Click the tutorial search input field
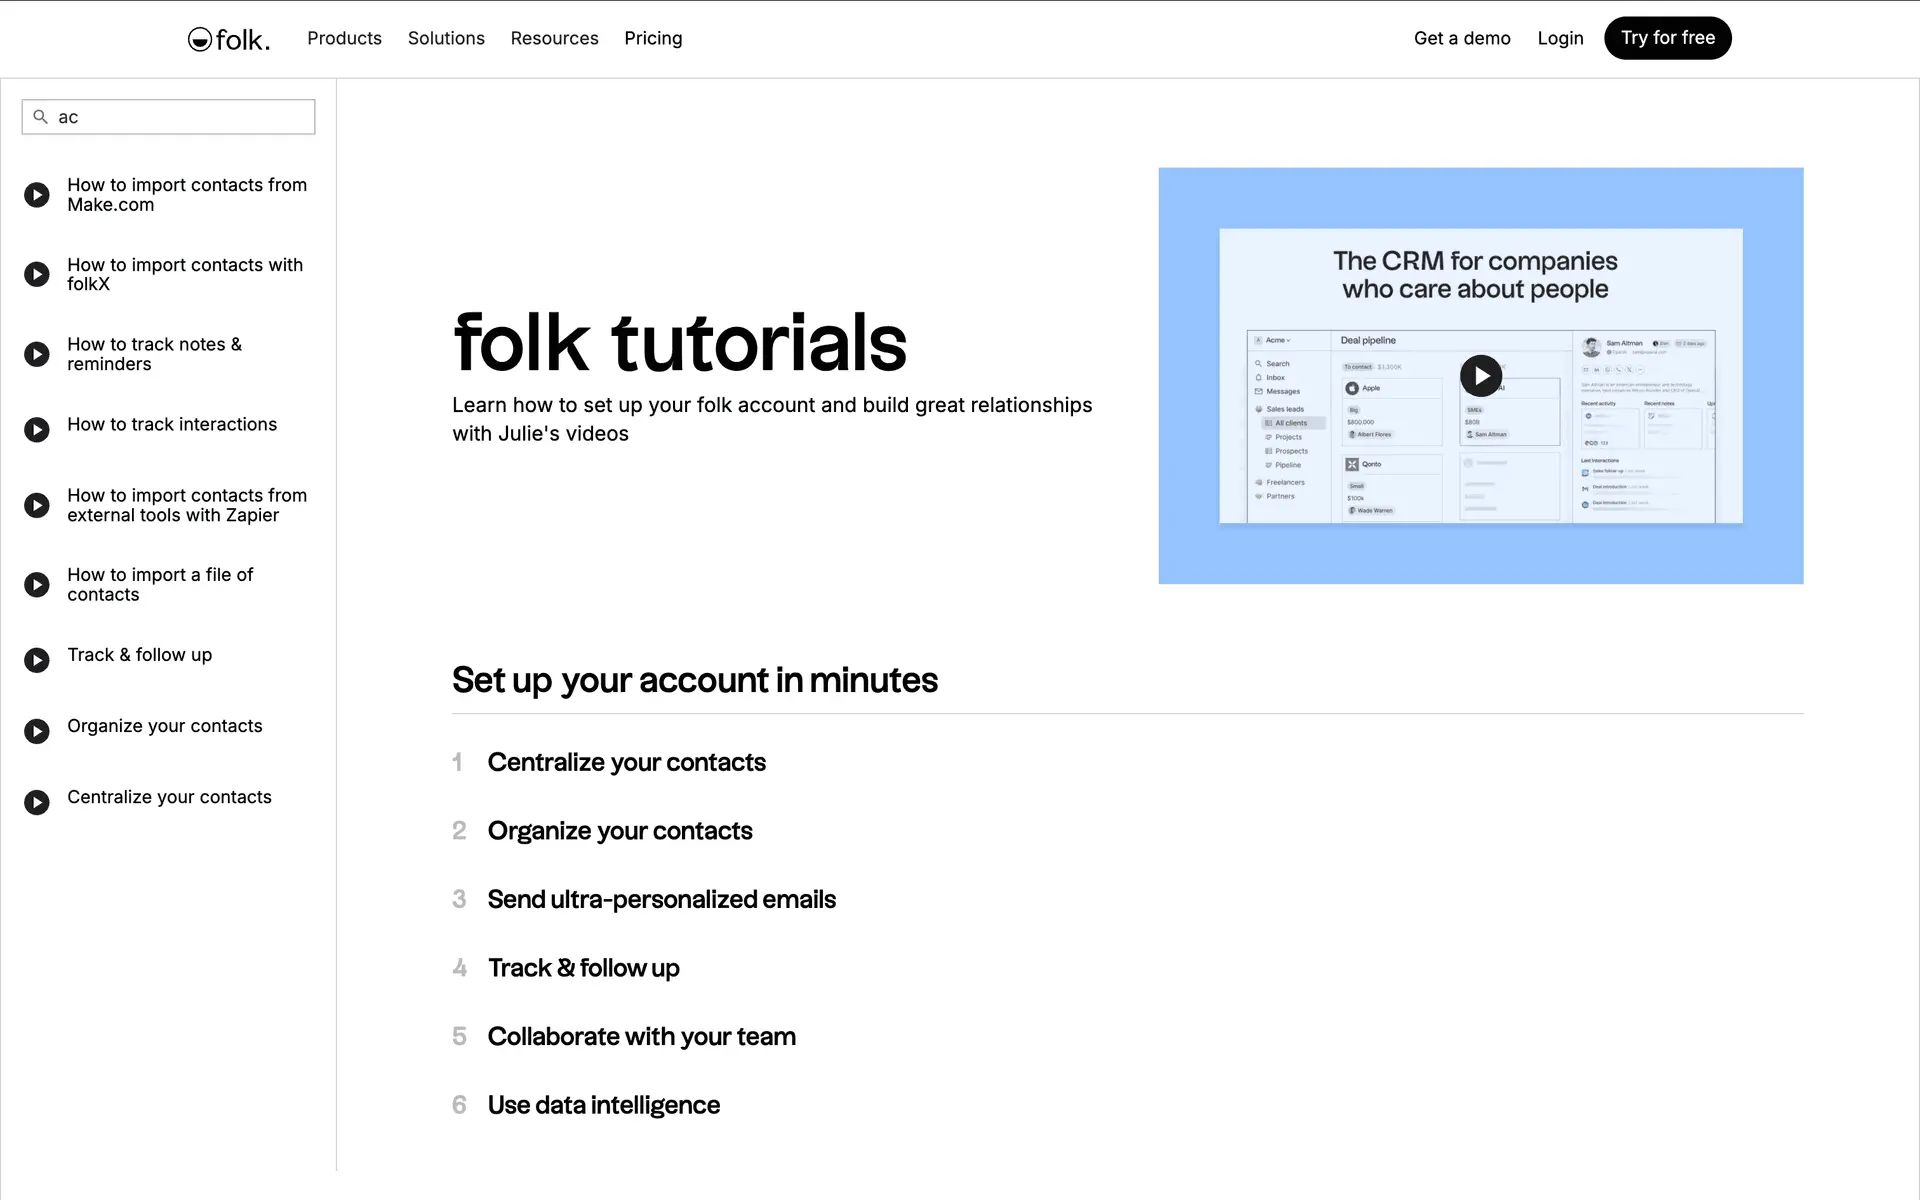Image resolution: width=1920 pixels, height=1200 pixels. (180, 117)
